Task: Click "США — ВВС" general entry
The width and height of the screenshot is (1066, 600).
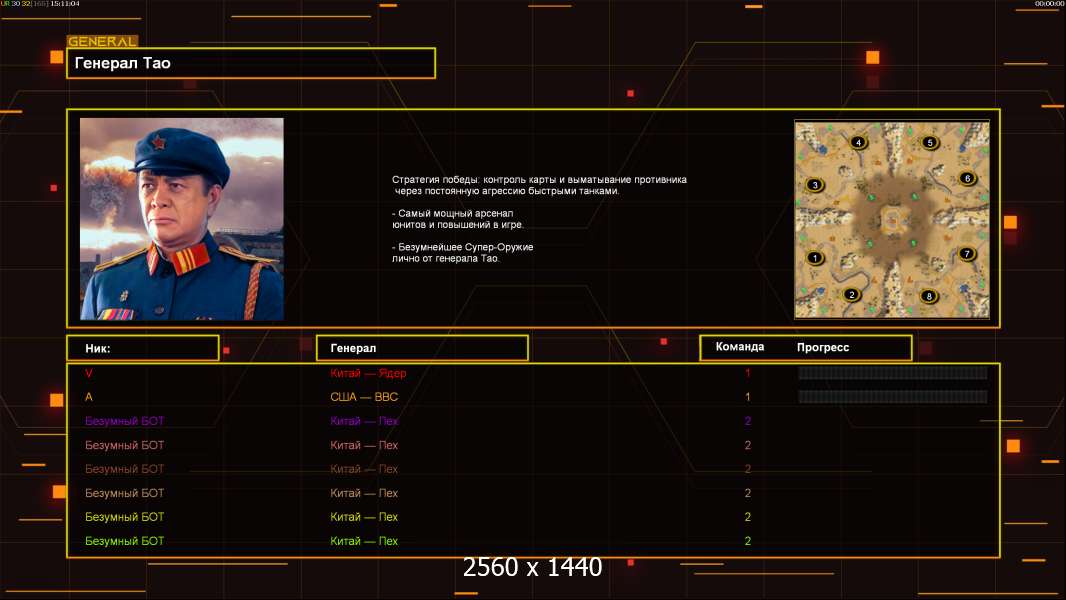Action: coord(364,397)
